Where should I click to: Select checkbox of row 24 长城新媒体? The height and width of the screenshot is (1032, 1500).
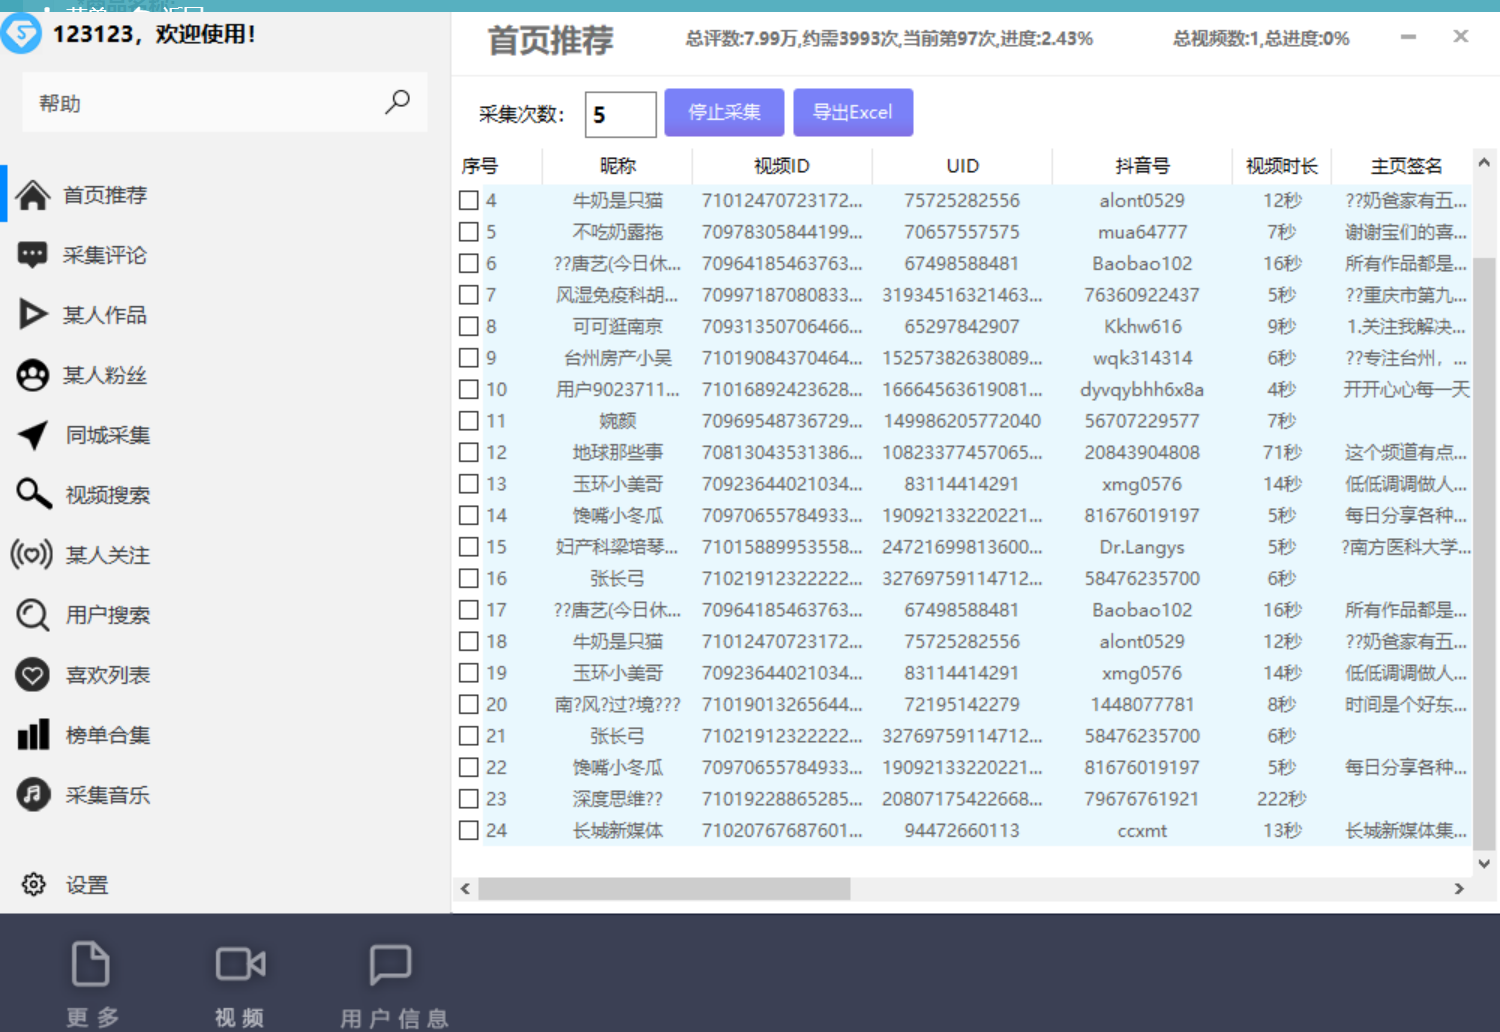[x=468, y=830]
